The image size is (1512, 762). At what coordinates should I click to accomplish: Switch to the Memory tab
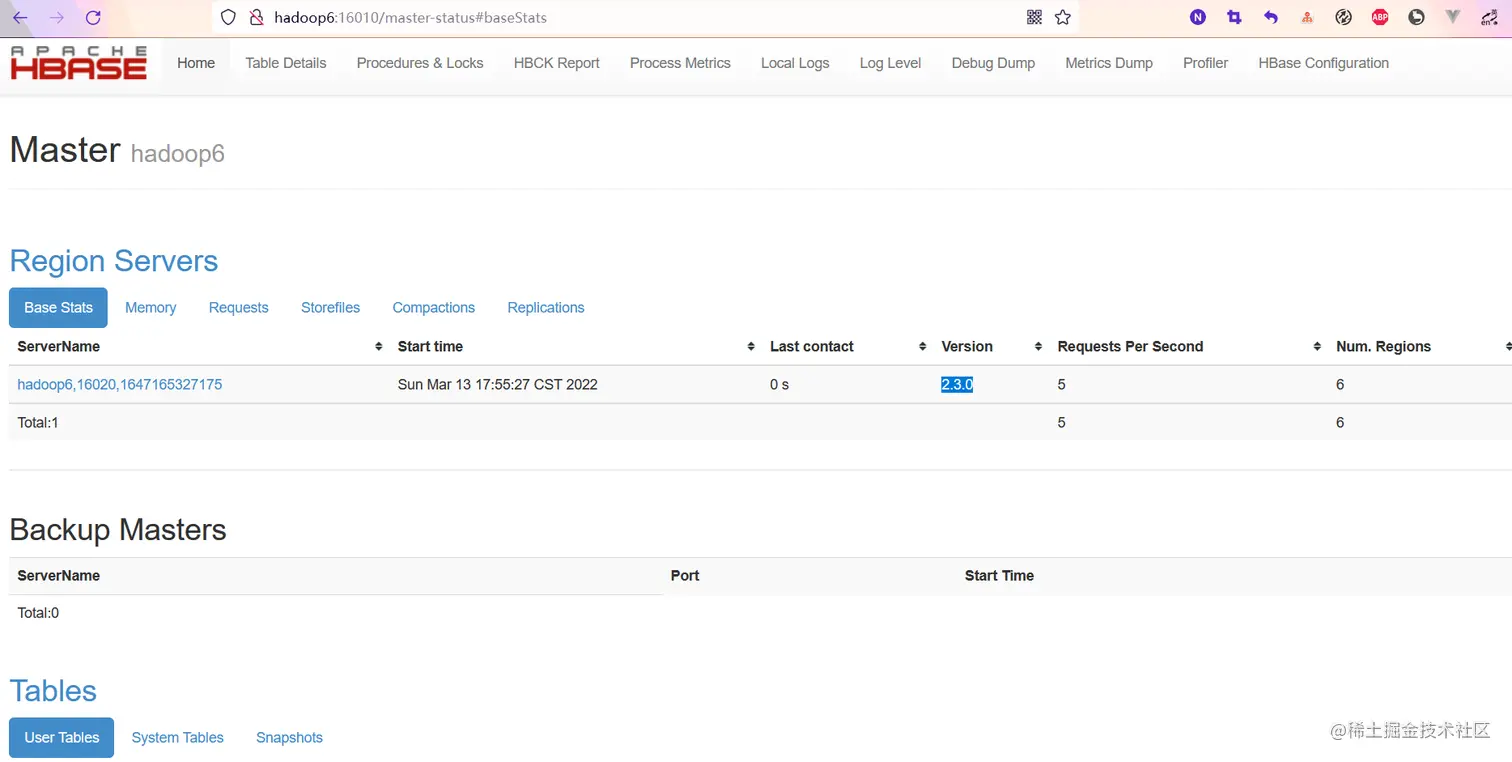(151, 308)
